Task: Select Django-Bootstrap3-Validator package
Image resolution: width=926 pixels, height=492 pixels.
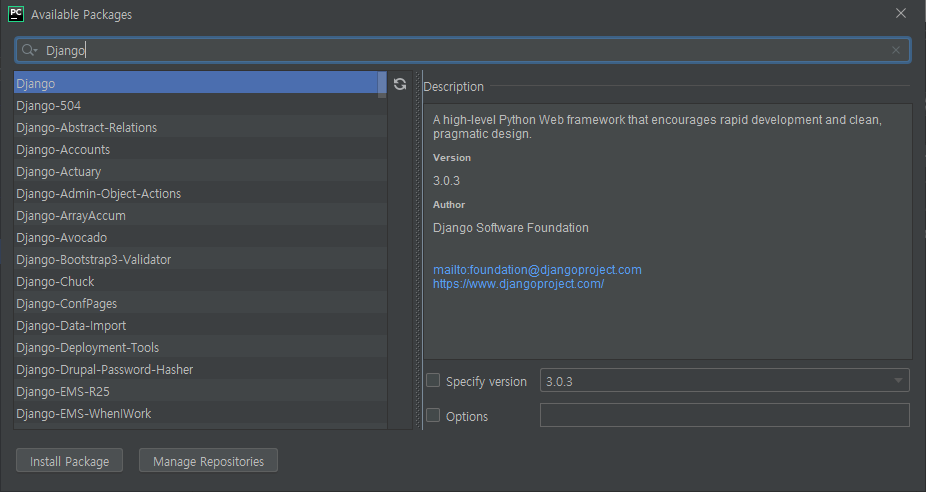Action: point(200,259)
